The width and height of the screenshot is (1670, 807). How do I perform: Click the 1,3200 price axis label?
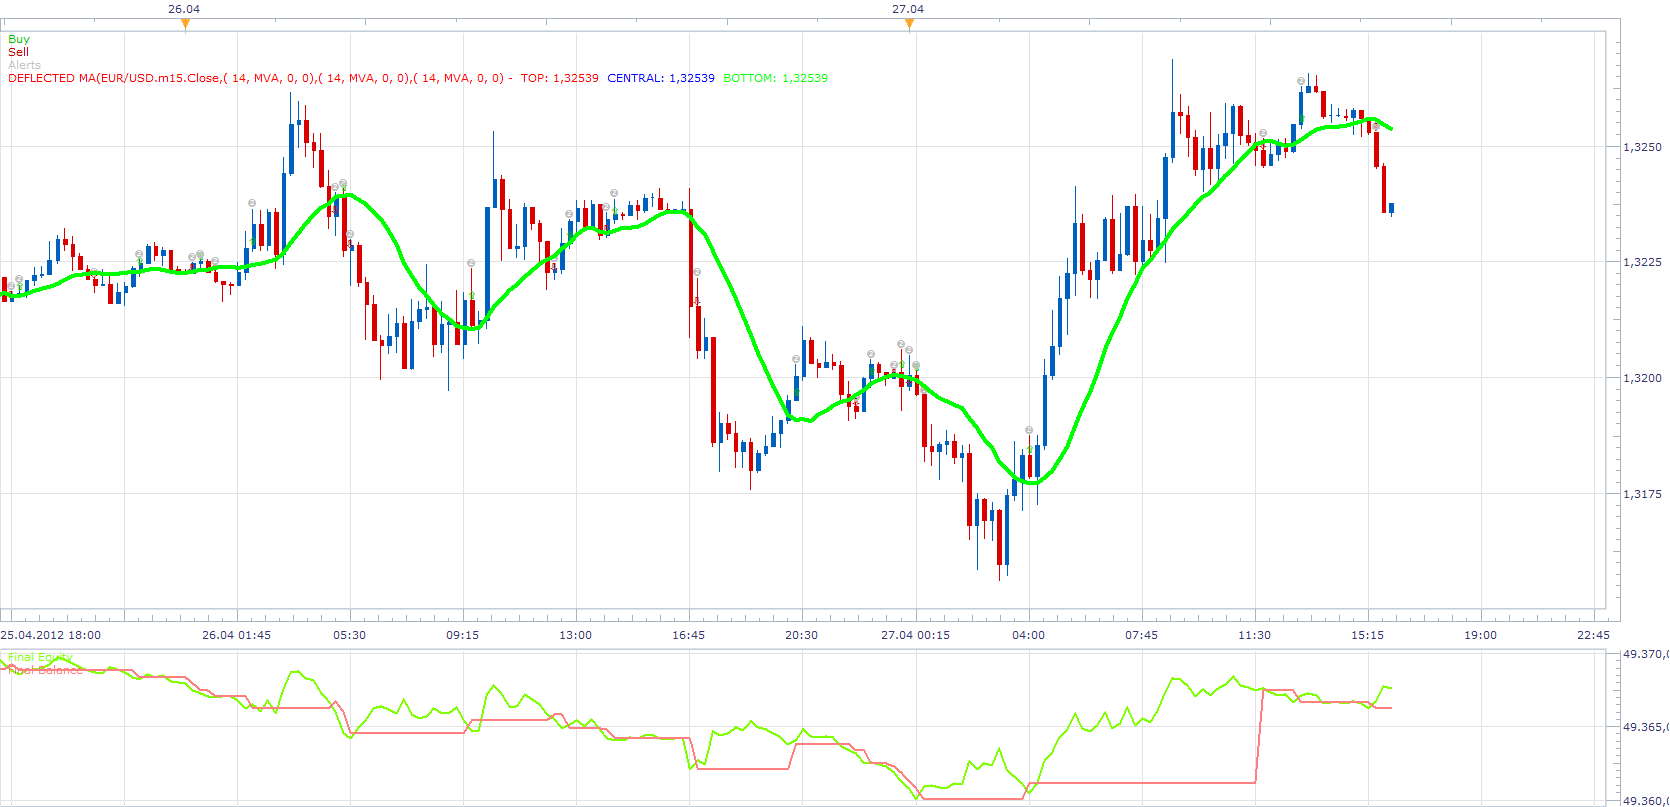pyautogui.click(x=1642, y=378)
